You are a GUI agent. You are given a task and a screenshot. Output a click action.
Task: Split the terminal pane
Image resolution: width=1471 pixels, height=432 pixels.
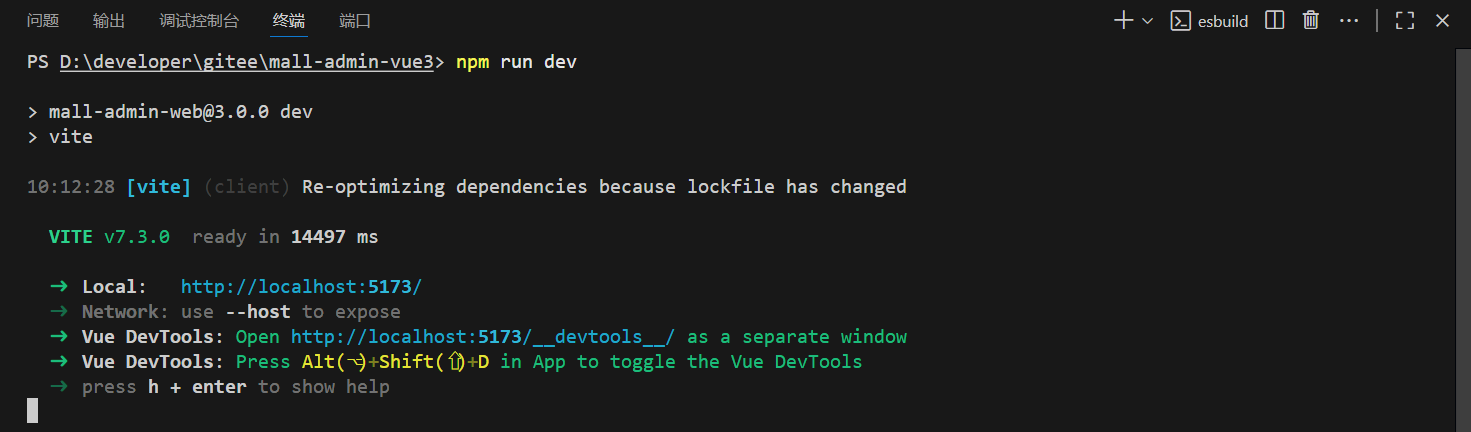(1274, 21)
